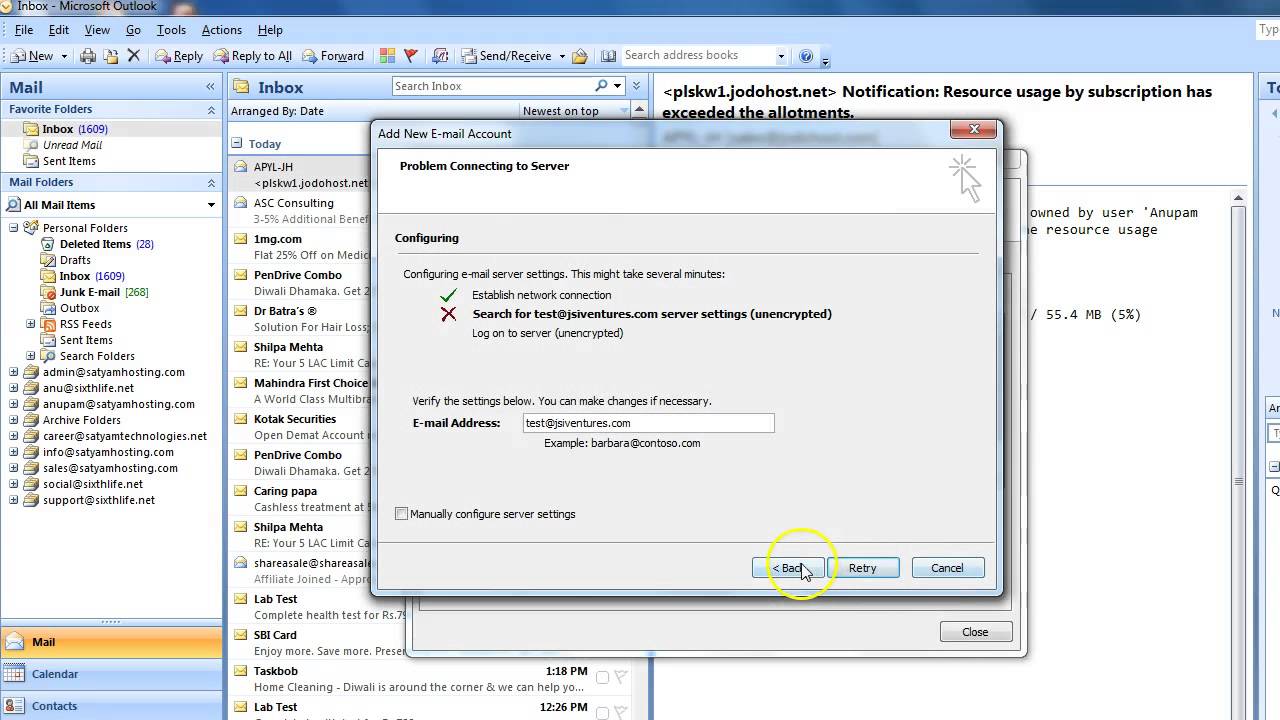Viewport: 1280px width, 720px height.
Task: Click the E-mail Address input field
Action: 648,423
